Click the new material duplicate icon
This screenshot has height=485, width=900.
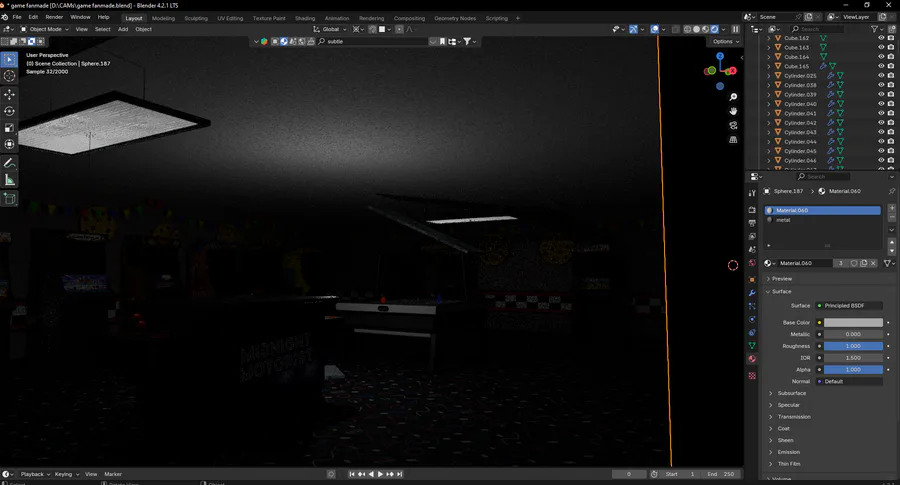pos(864,263)
